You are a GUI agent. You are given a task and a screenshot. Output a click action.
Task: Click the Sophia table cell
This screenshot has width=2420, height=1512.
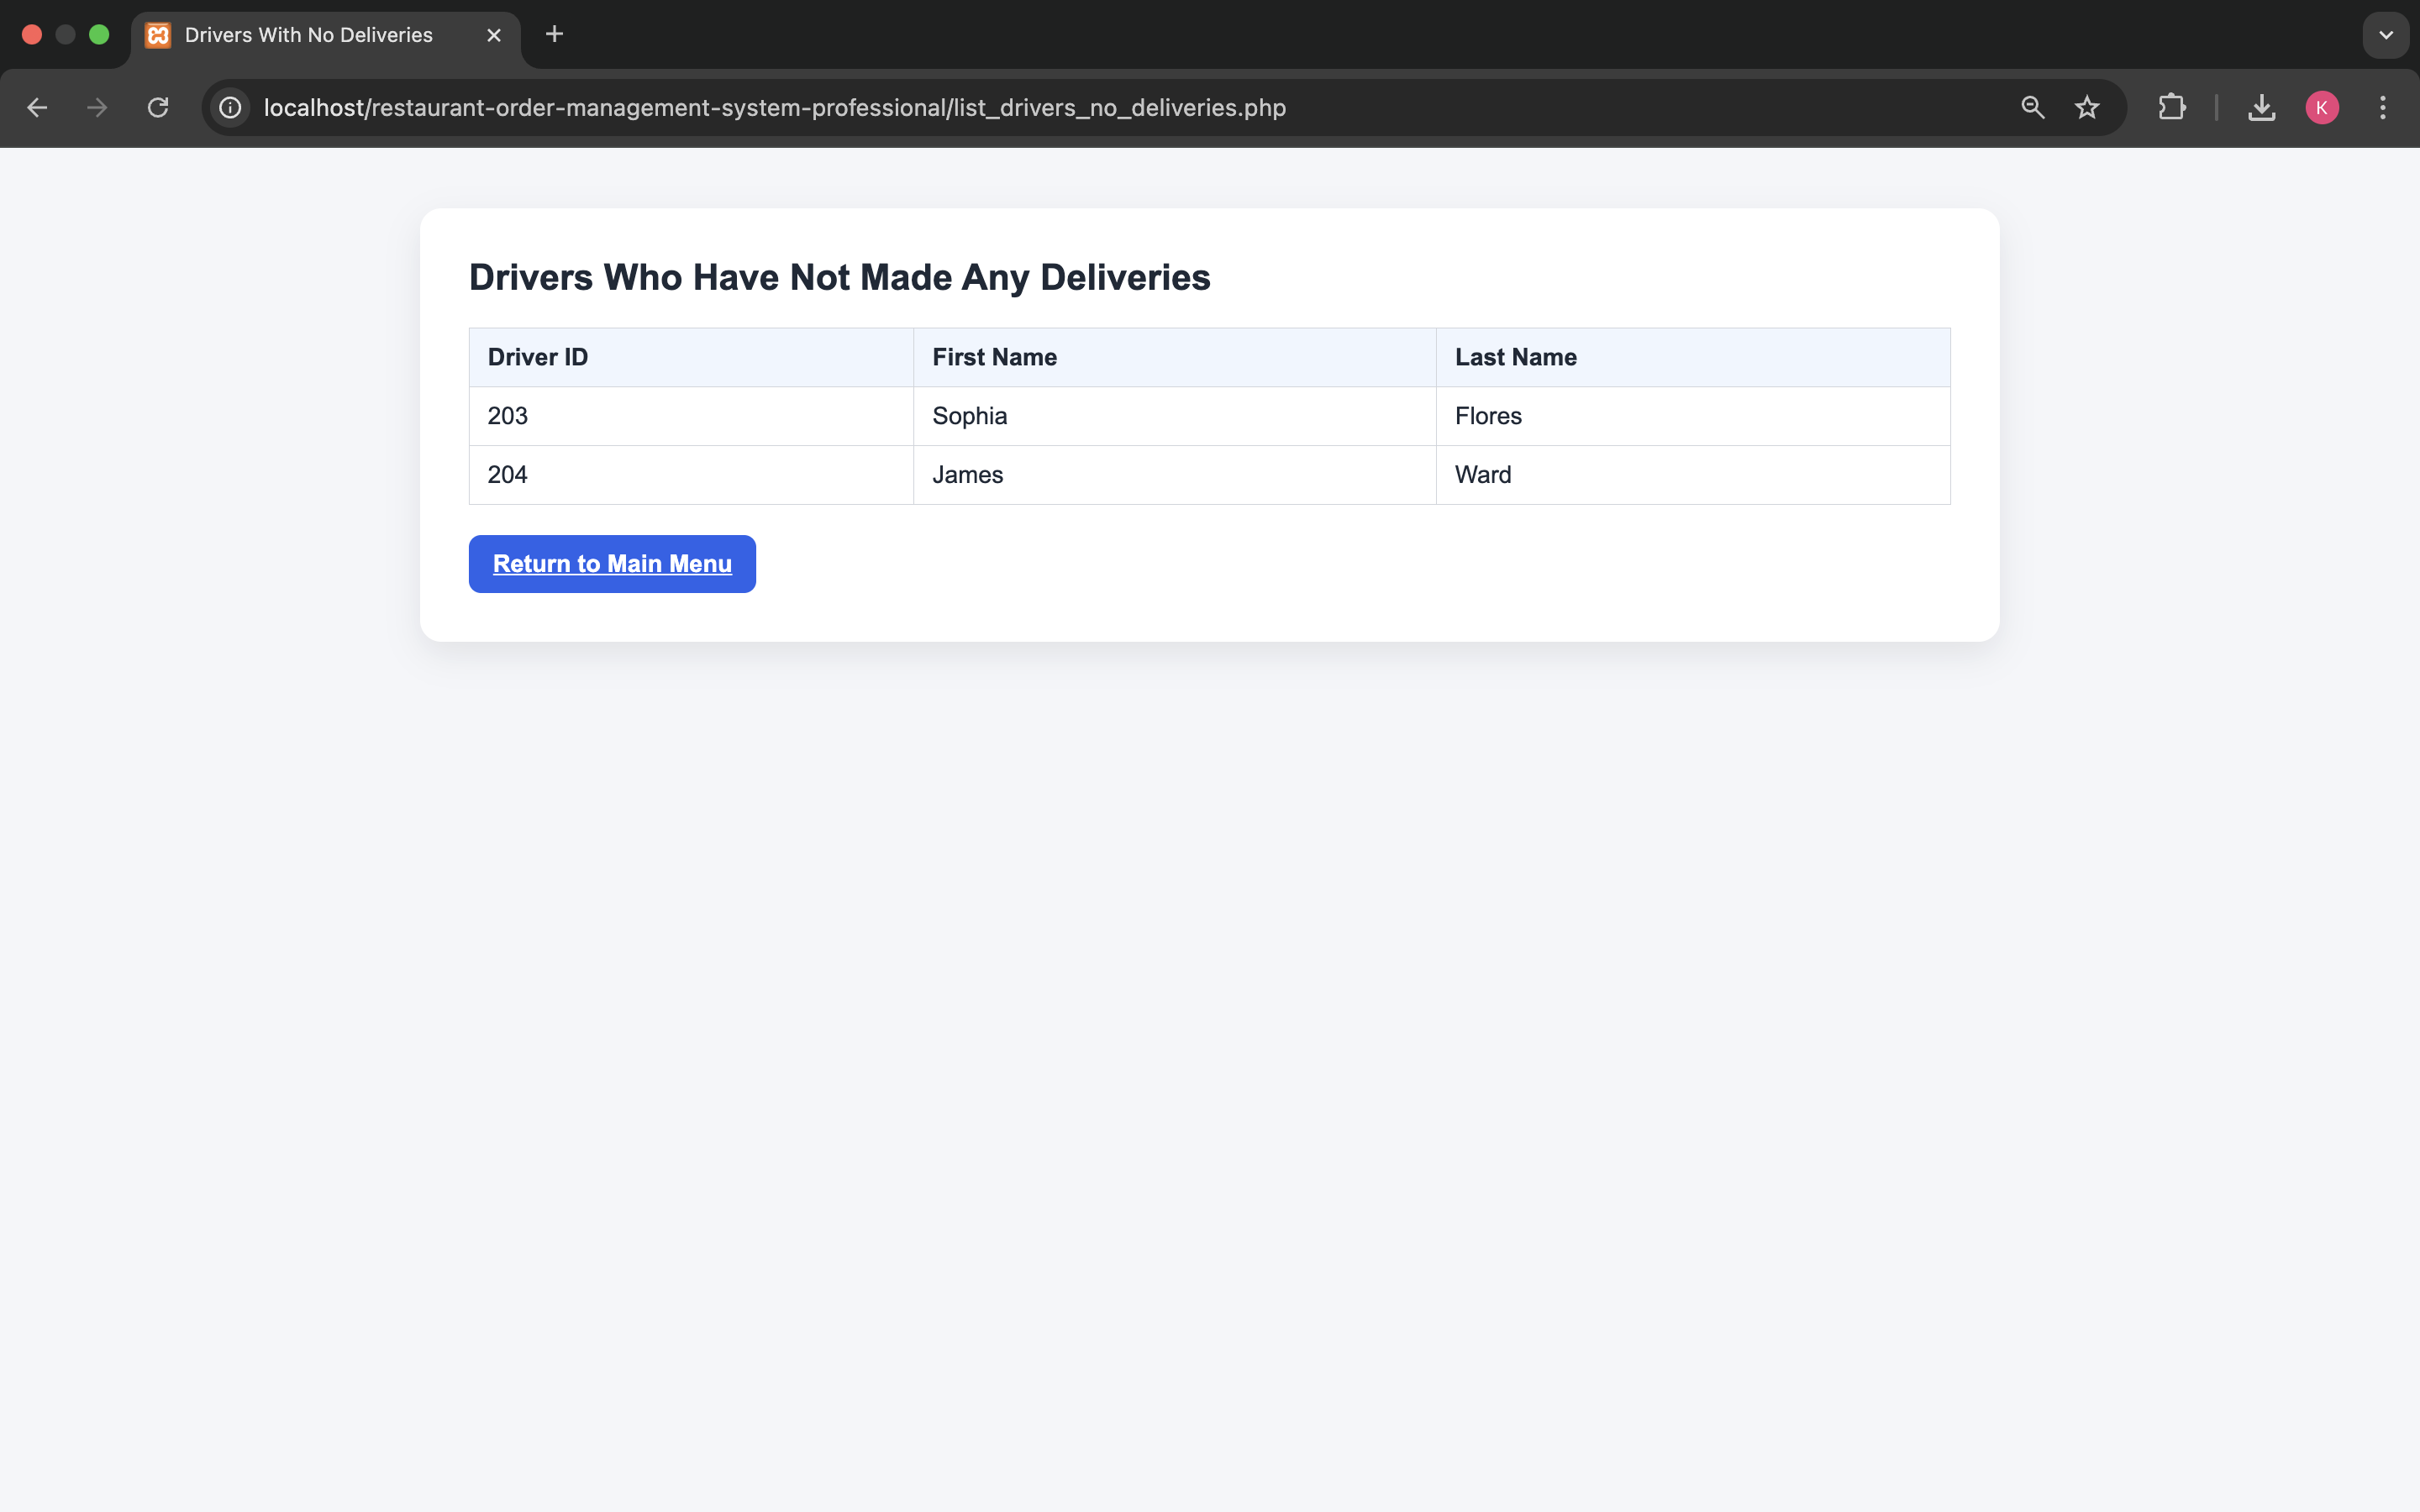tap(969, 416)
